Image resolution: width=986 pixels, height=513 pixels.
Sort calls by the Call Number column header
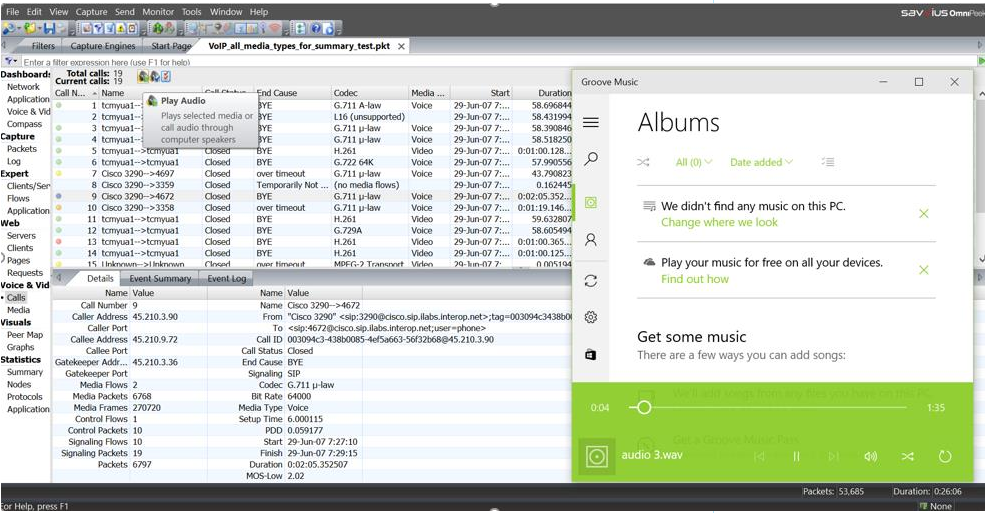pyautogui.click(x=76, y=93)
